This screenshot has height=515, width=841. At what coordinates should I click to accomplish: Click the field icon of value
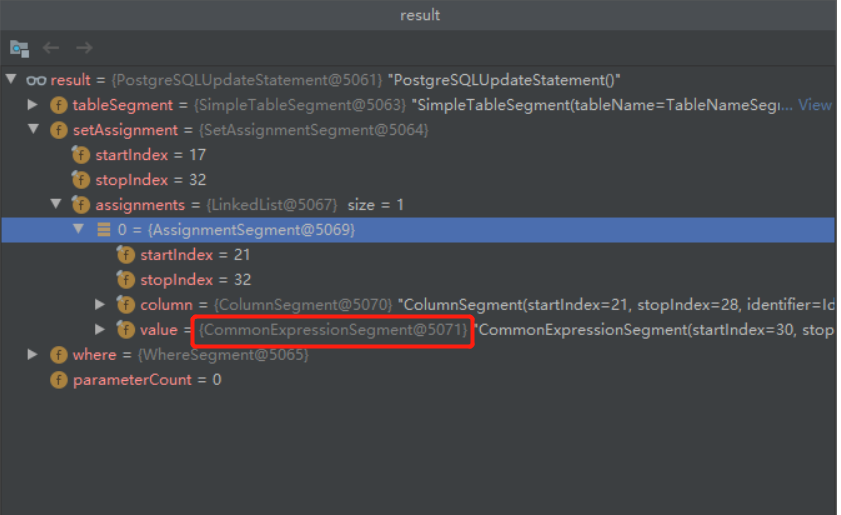pos(126,329)
